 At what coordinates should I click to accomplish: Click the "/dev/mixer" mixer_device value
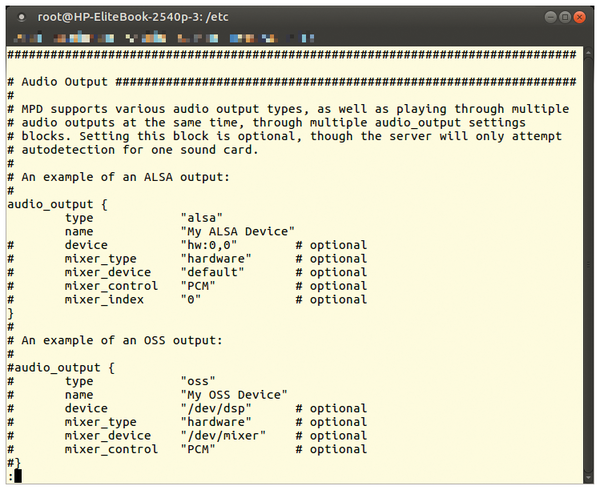tap(223, 435)
